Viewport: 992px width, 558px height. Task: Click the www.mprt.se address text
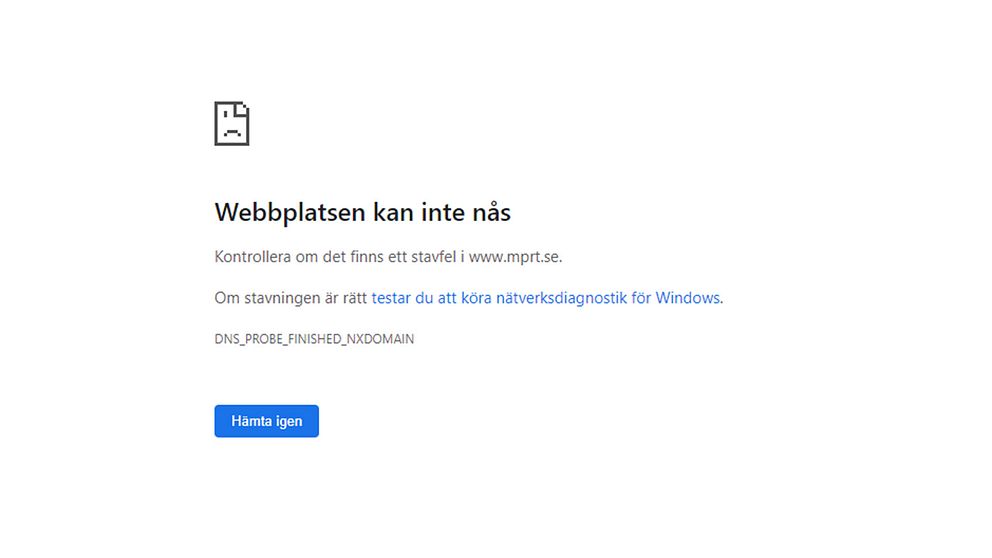514,257
